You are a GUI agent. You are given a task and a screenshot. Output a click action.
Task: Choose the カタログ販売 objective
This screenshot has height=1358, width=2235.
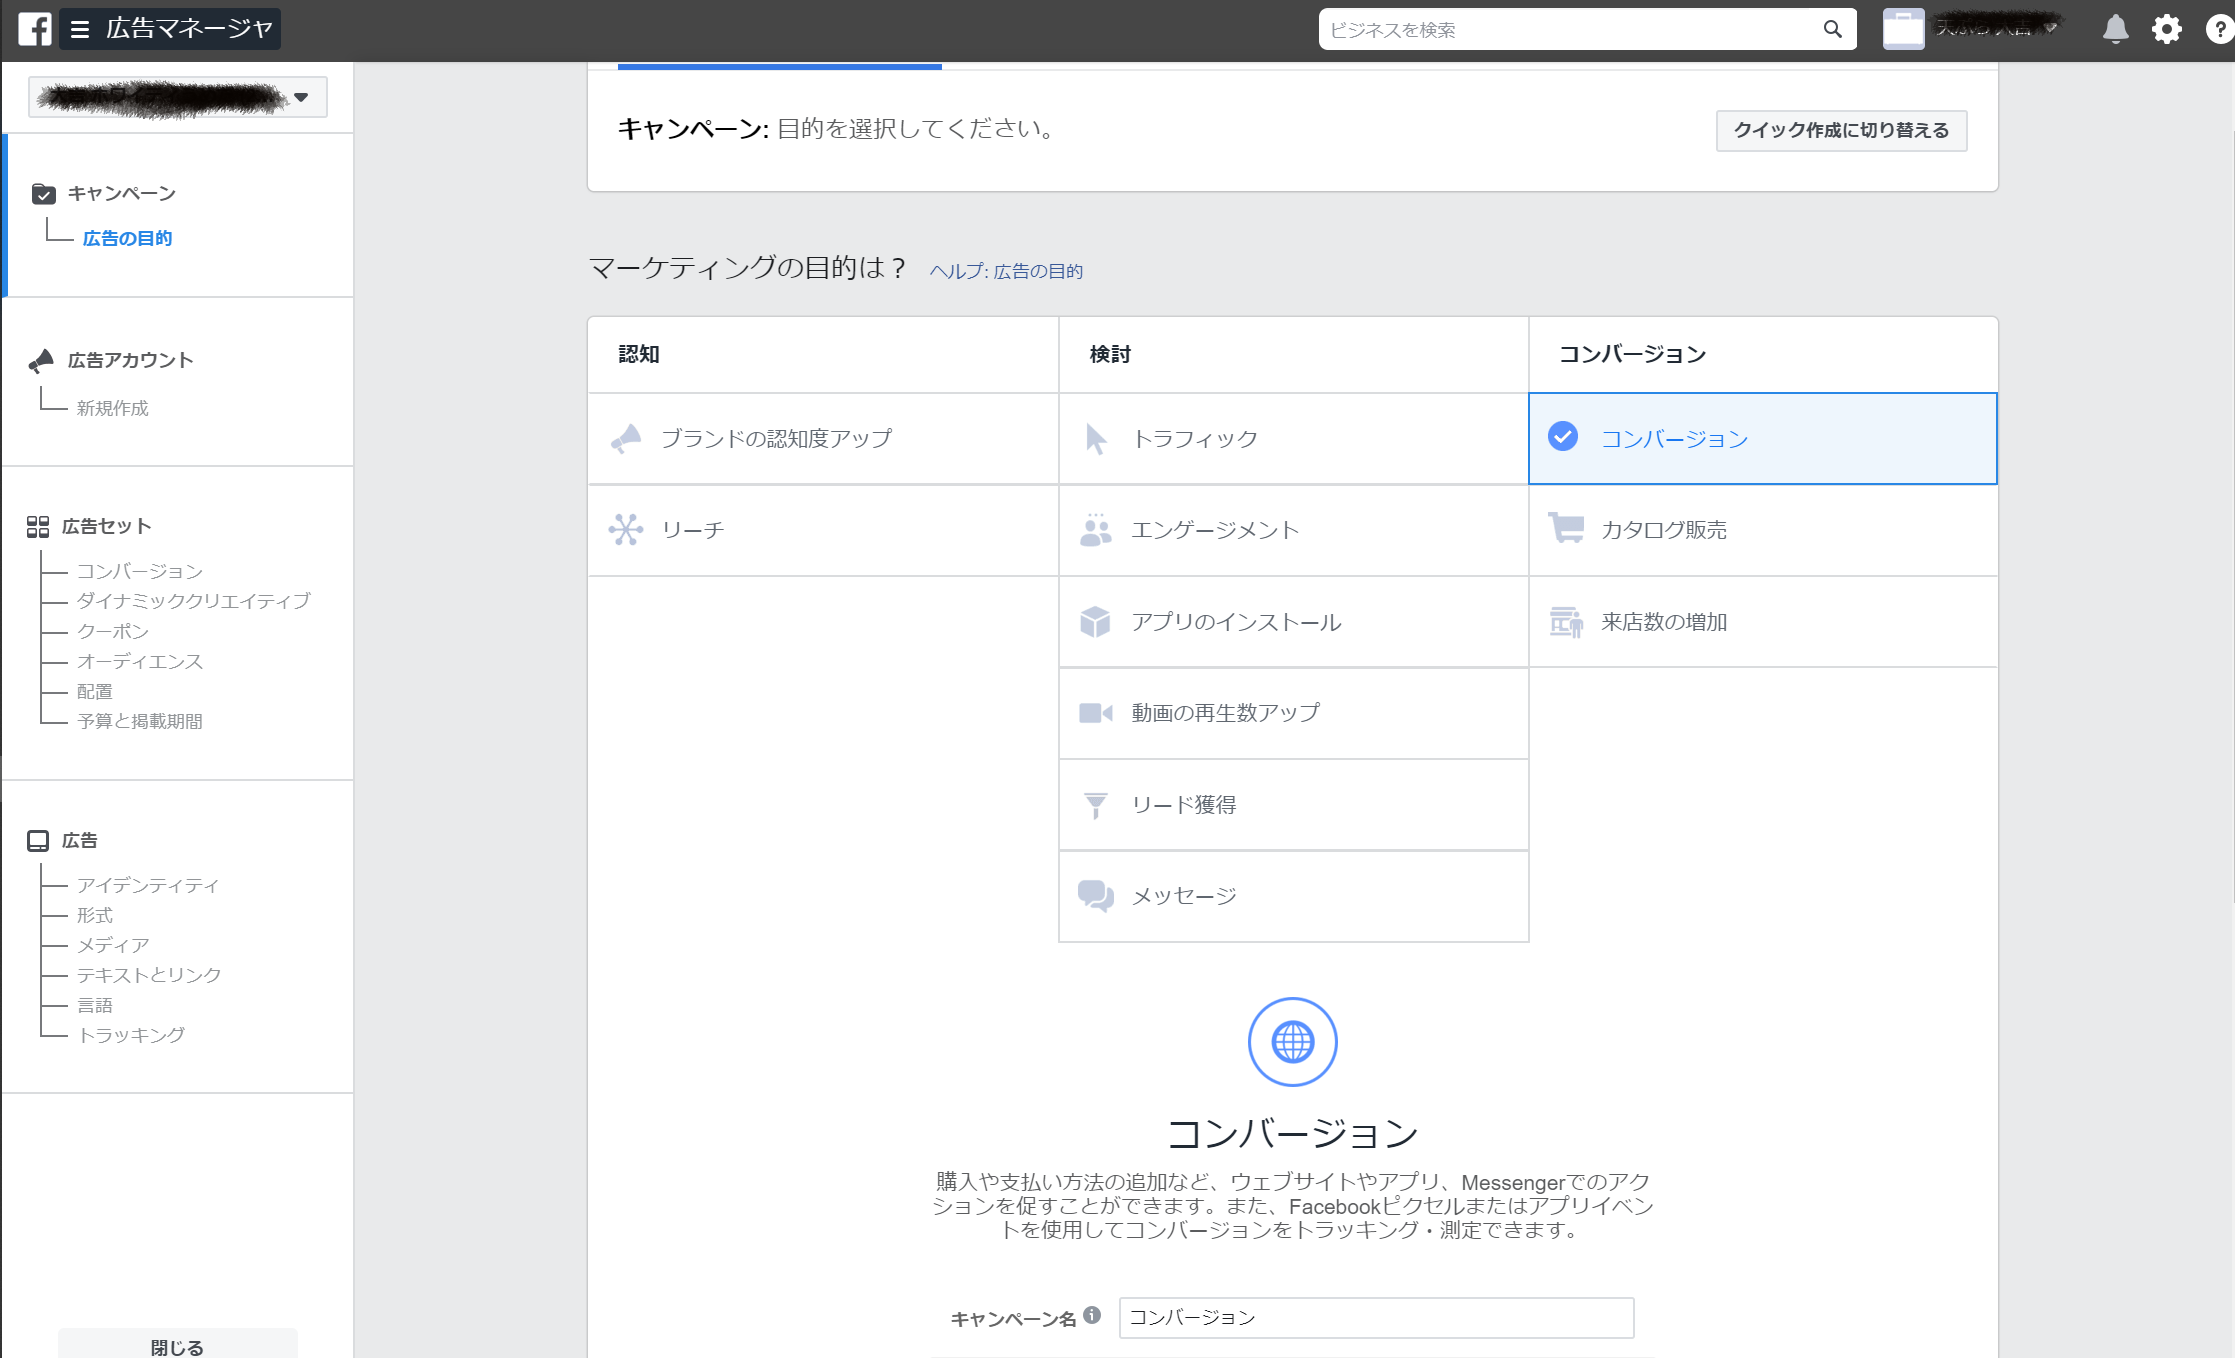[x=1663, y=530]
